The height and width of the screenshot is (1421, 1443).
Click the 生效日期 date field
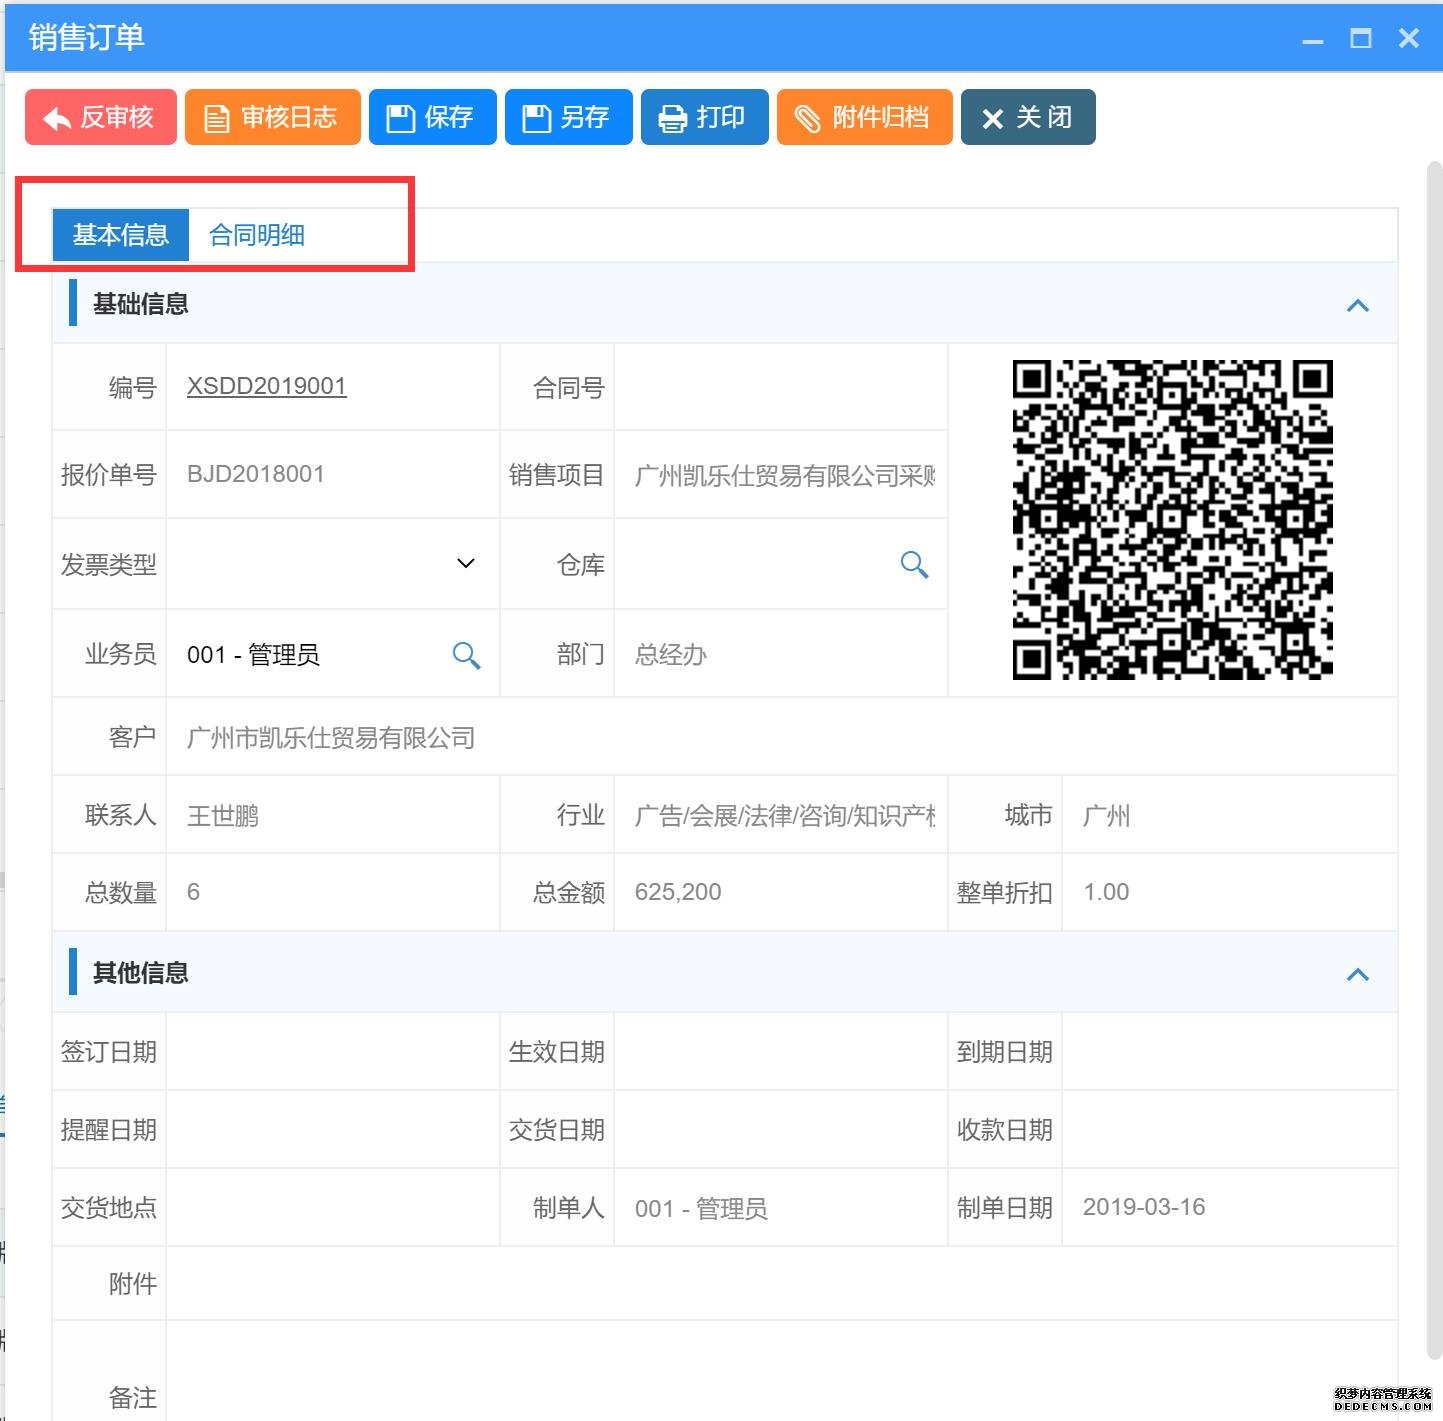click(x=780, y=1052)
